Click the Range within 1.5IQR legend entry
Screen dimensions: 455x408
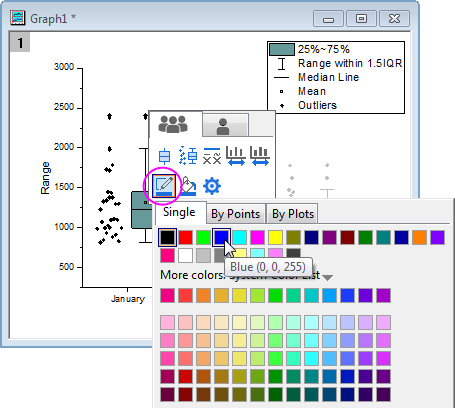[350, 63]
